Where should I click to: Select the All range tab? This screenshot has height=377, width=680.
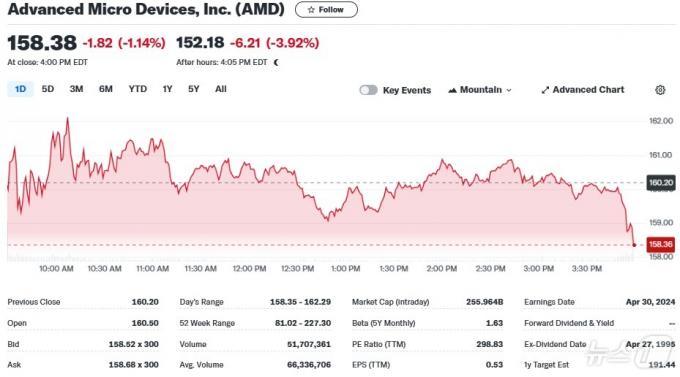pos(221,89)
